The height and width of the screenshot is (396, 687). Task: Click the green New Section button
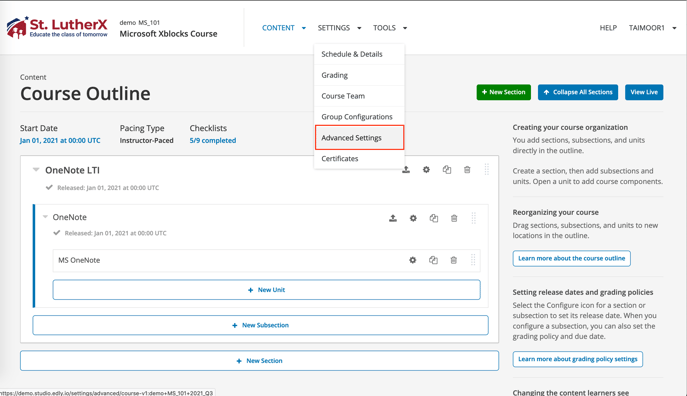tap(503, 92)
